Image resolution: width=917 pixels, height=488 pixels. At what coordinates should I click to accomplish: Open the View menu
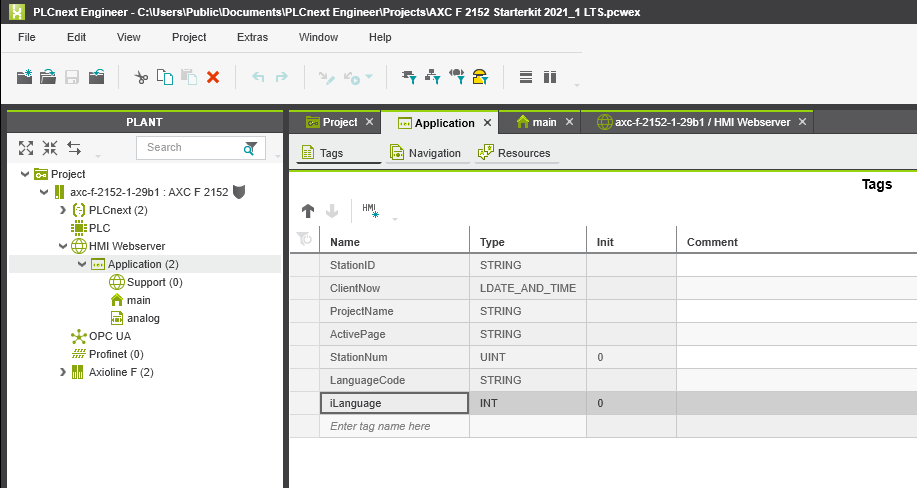tap(129, 37)
